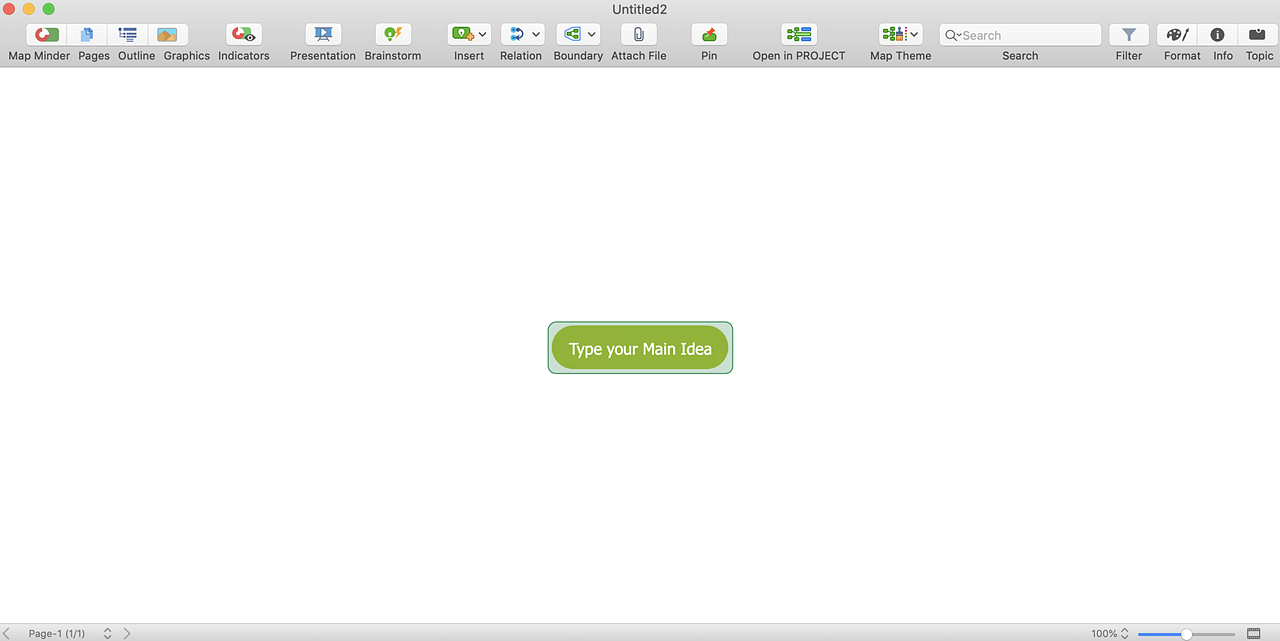Expand the Relation dropdown arrow
1280x641 pixels.
coord(536,35)
